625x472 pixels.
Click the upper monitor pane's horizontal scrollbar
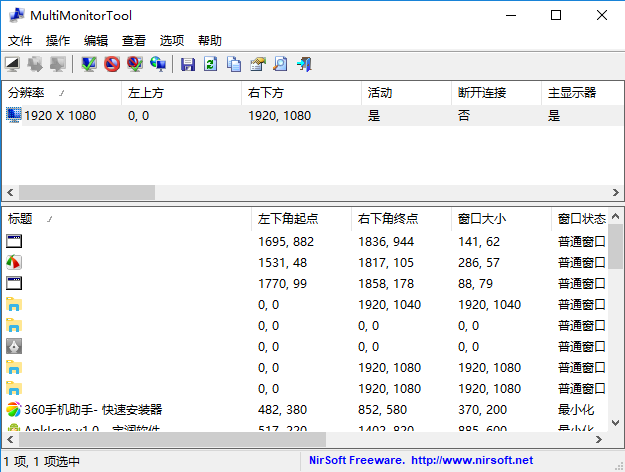(x=87, y=192)
